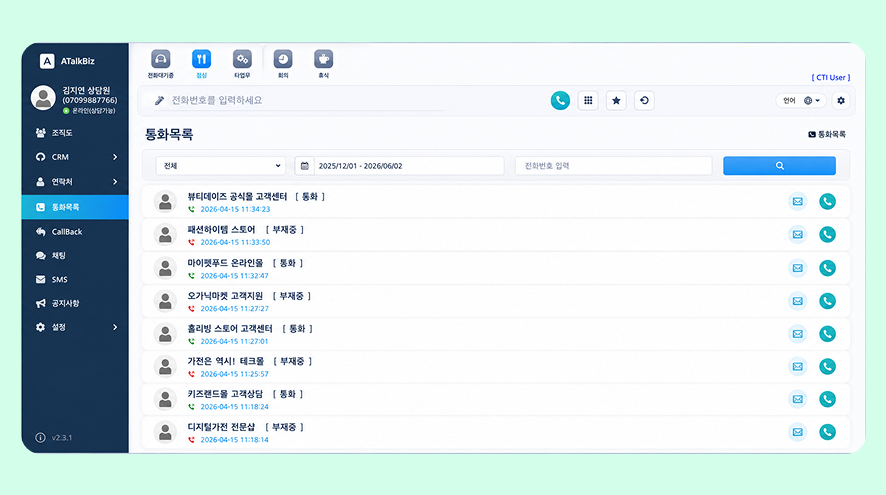Viewport: 886px width, 495px height.
Task: Expand the CRM chevron arrow
Action: (115, 157)
